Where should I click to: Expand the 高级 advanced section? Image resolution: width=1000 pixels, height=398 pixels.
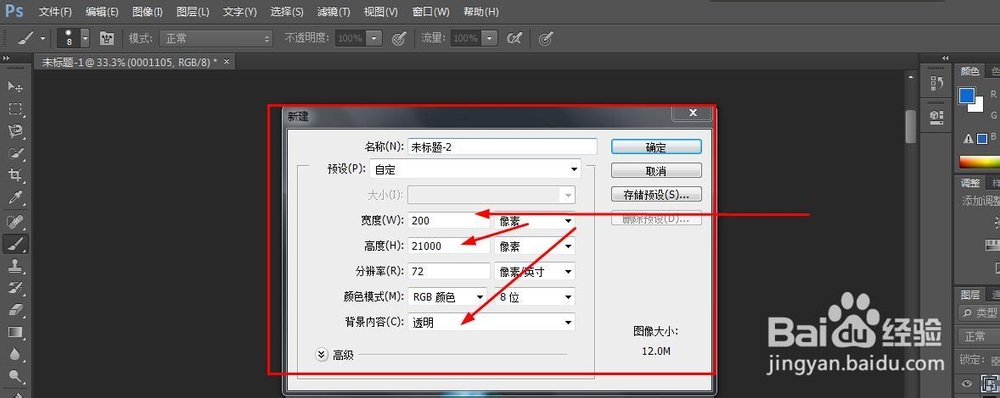[321, 355]
